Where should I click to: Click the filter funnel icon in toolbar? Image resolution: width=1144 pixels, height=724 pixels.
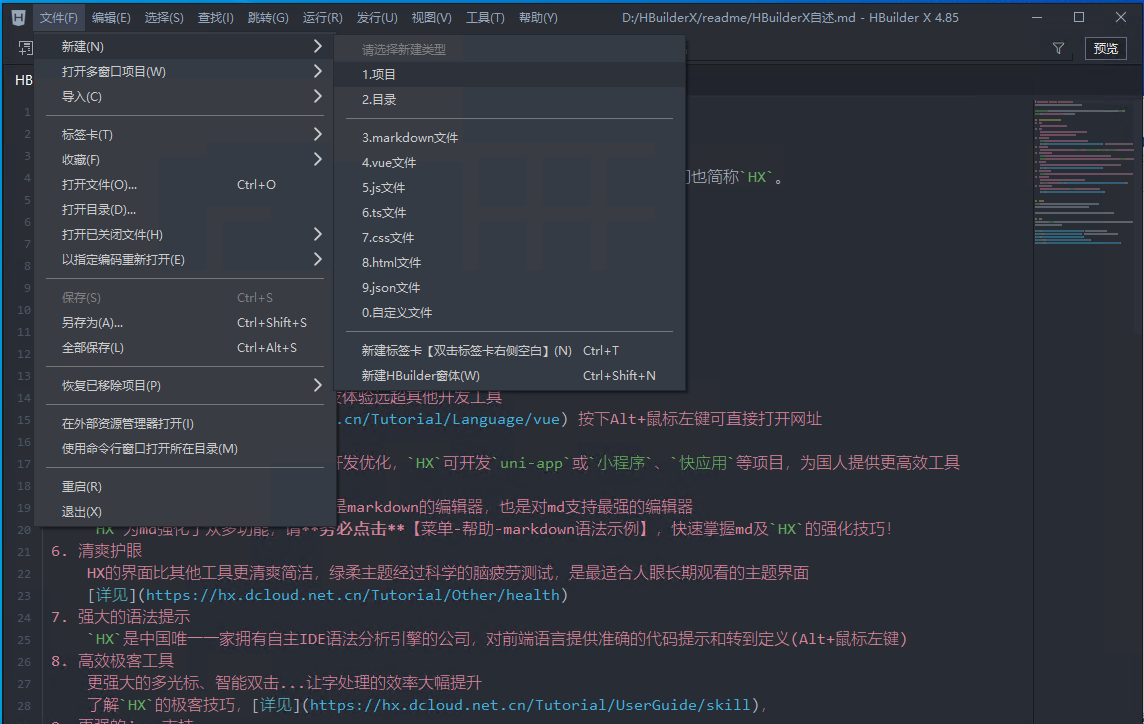click(x=1058, y=48)
